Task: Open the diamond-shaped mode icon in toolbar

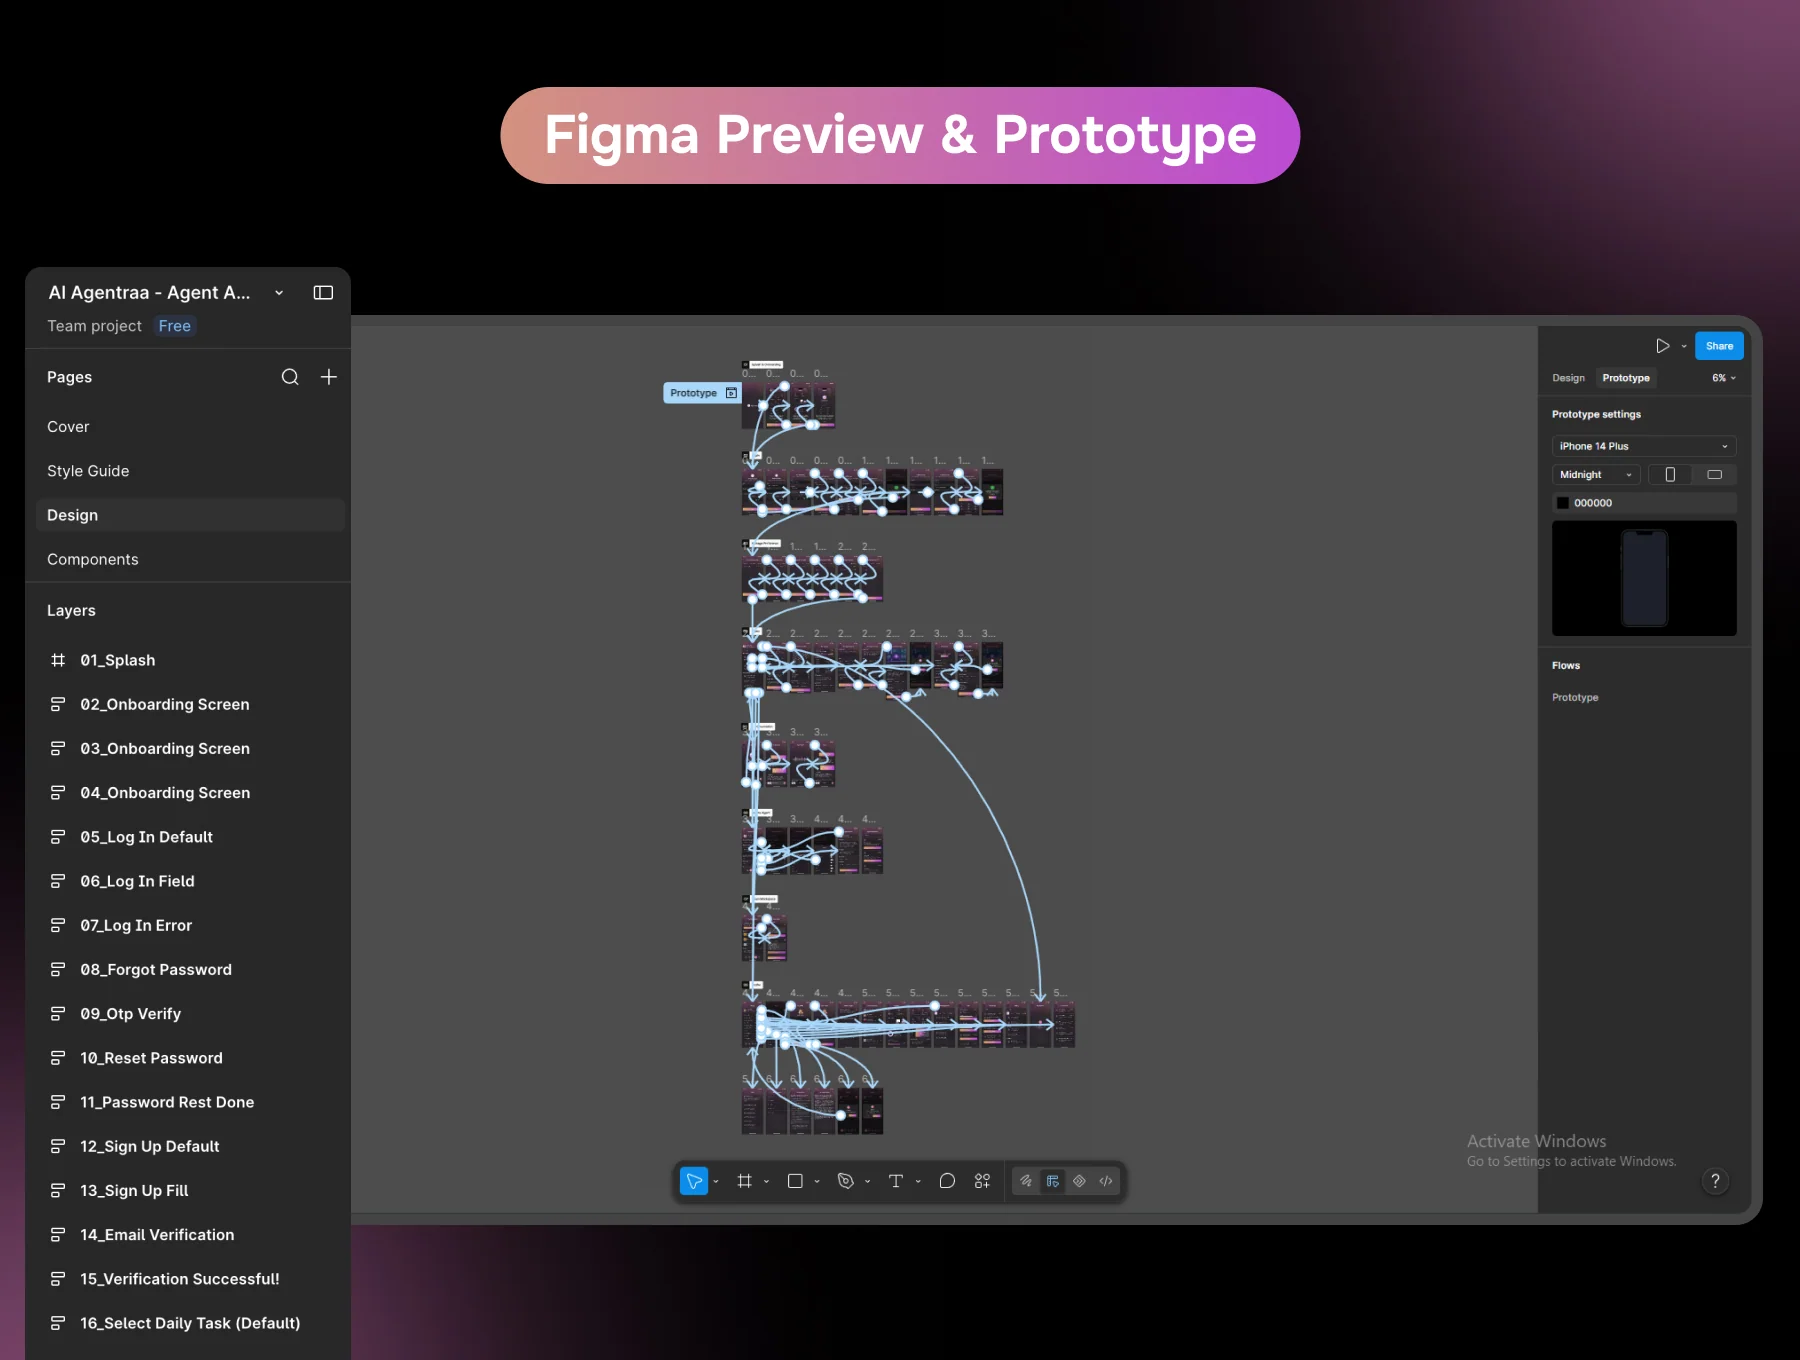Action: [1079, 1181]
